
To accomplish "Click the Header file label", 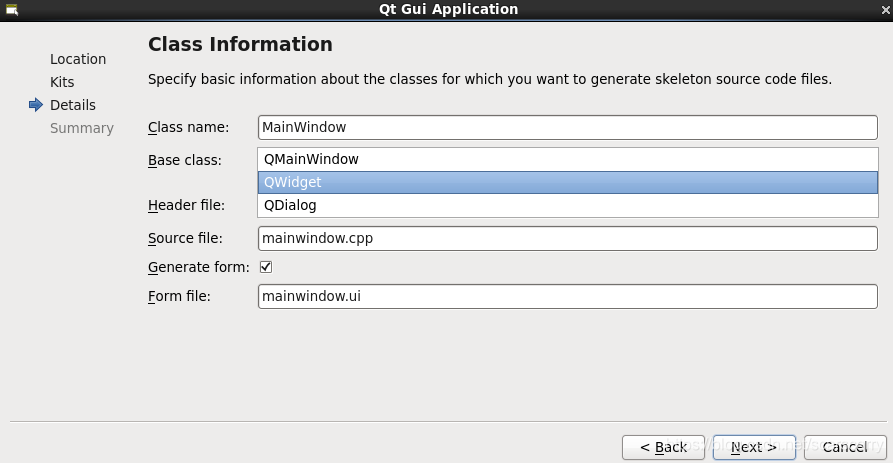I will click(186, 205).
